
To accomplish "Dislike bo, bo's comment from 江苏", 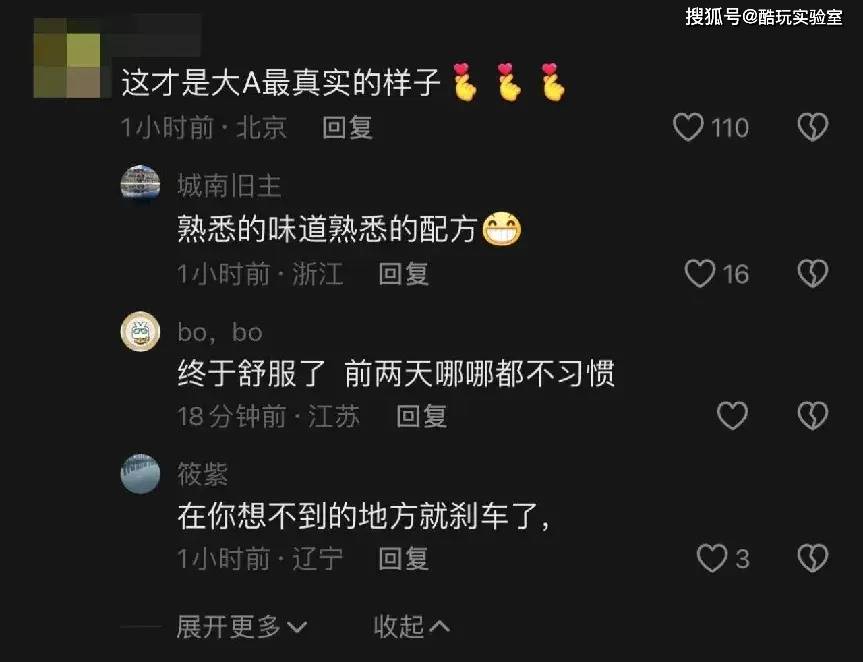I will [813, 415].
